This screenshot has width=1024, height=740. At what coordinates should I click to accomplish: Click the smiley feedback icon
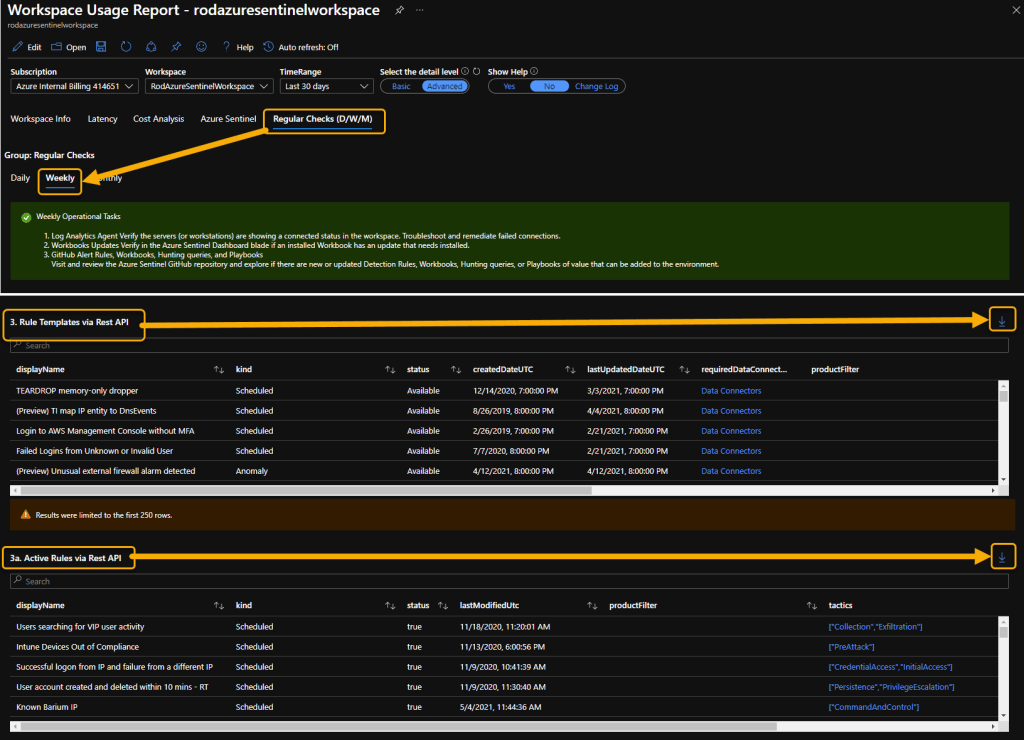click(201, 46)
